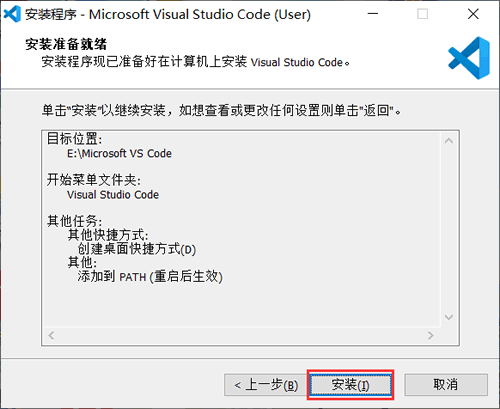Start installation with 安装(I) button
This screenshot has height=409, width=500.
(x=350, y=385)
